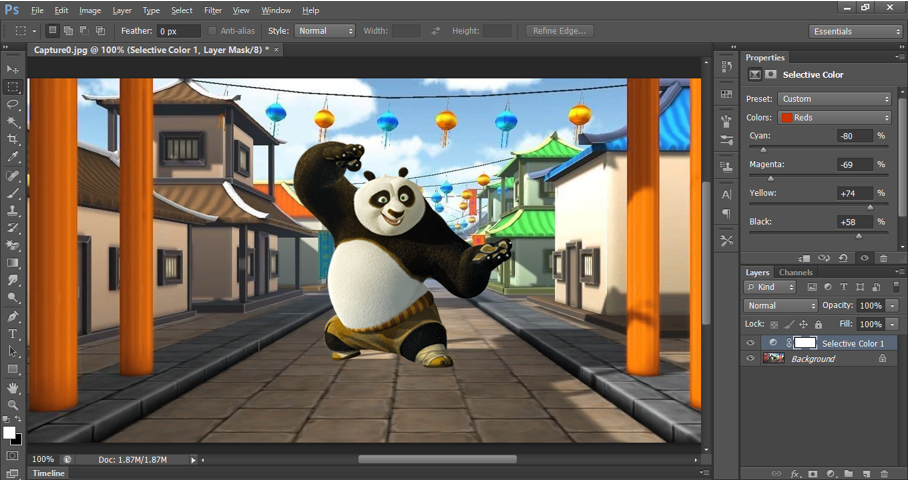The height and width of the screenshot is (481, 908).
Task: Toggle lock image pixels brush icon
Action: (789, 325)
